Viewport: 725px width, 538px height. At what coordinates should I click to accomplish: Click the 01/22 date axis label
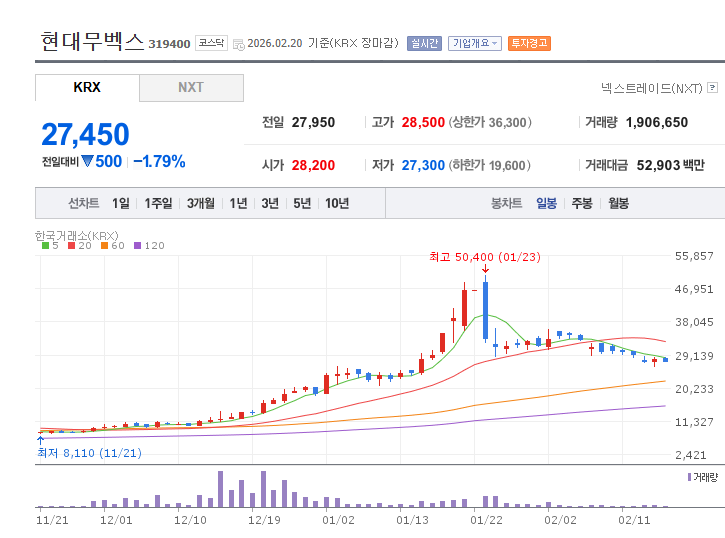[x=486, y=520]
